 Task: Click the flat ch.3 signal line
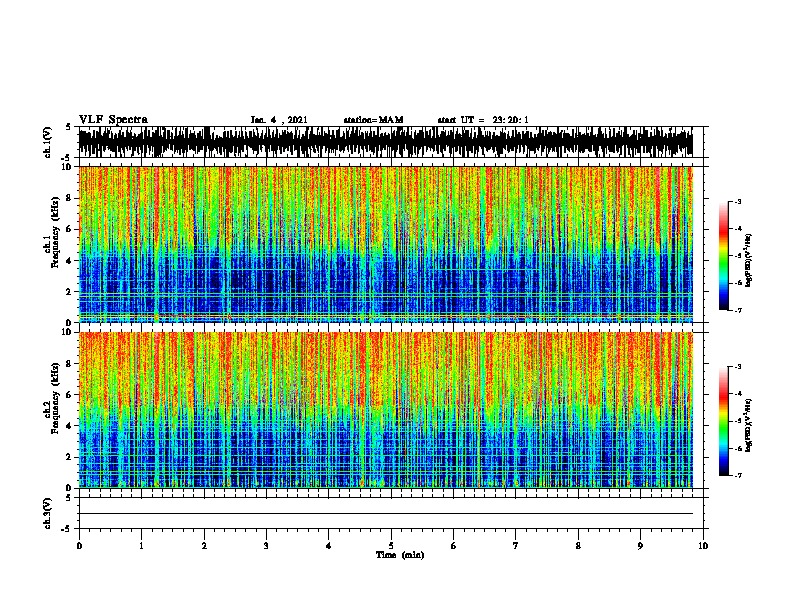385,514
